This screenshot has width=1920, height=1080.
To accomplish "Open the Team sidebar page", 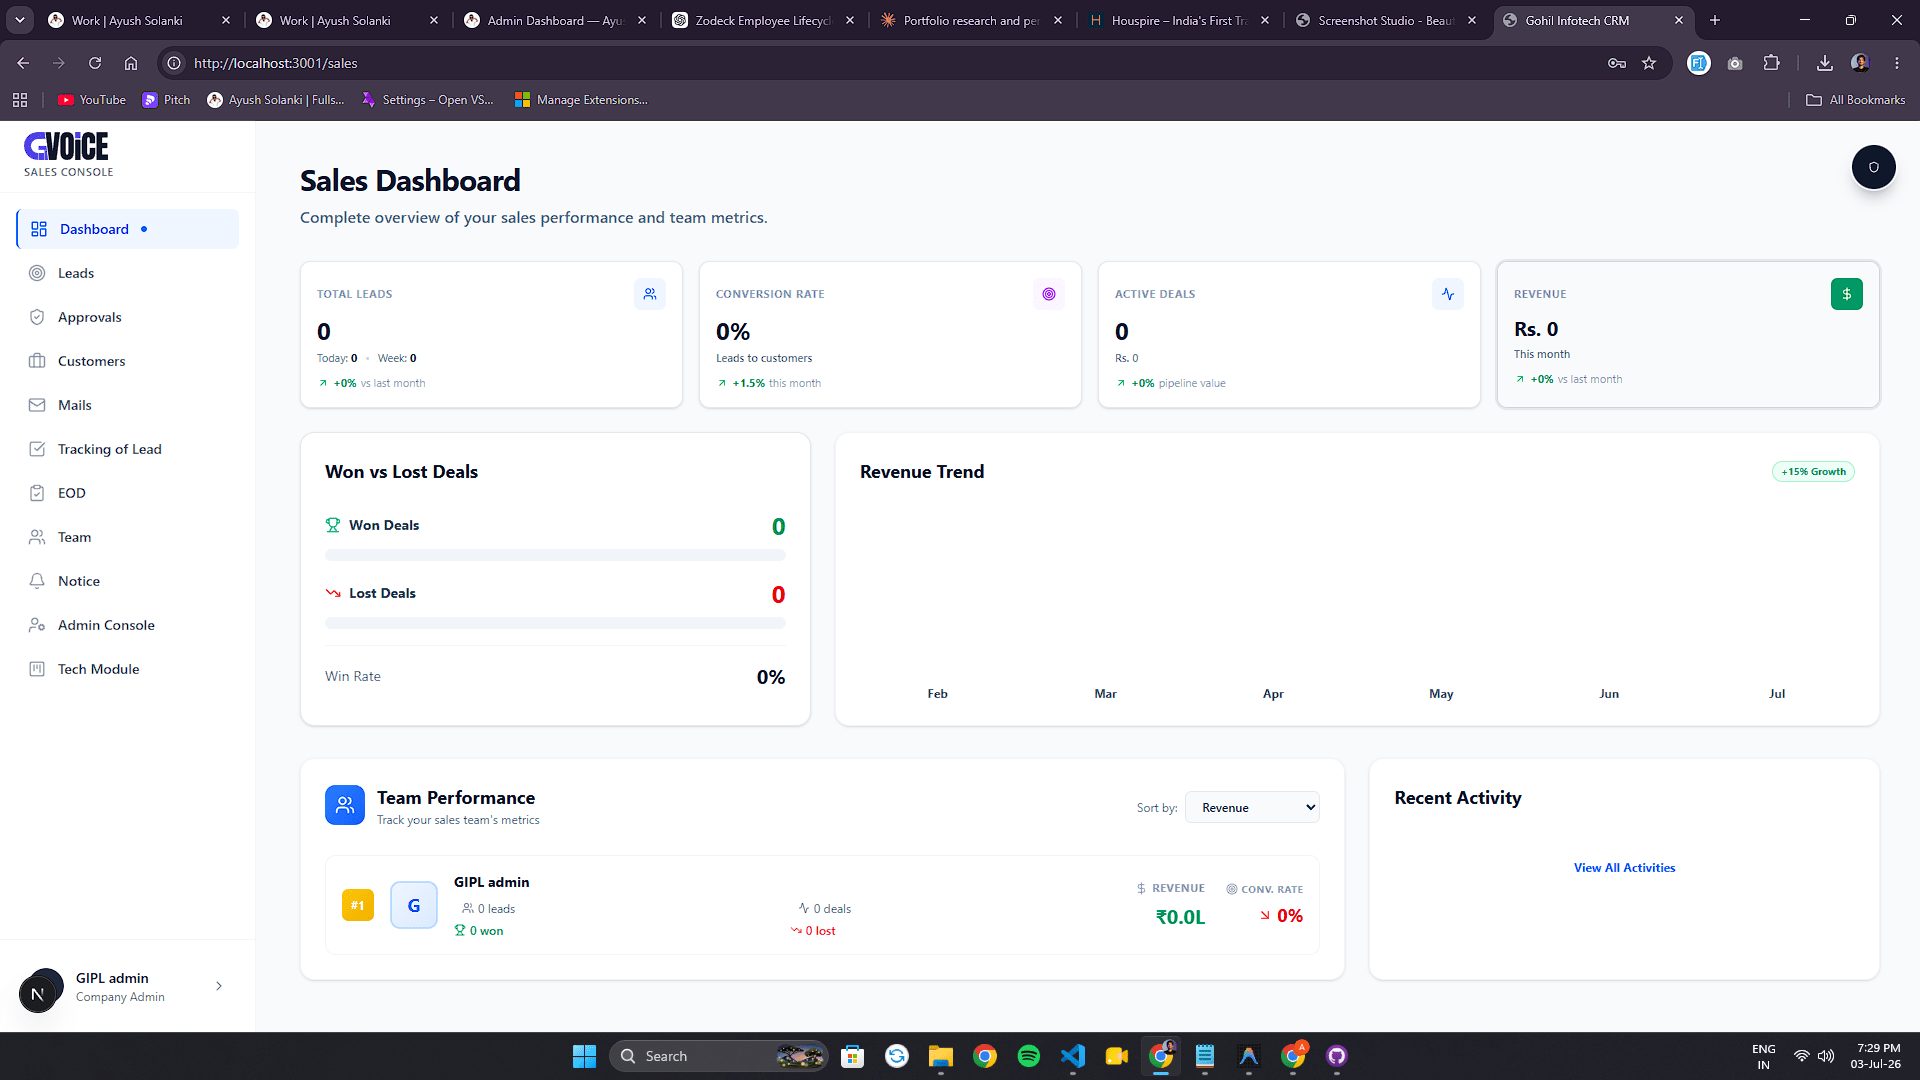I will pyautogui.click(x=128, y=537).
